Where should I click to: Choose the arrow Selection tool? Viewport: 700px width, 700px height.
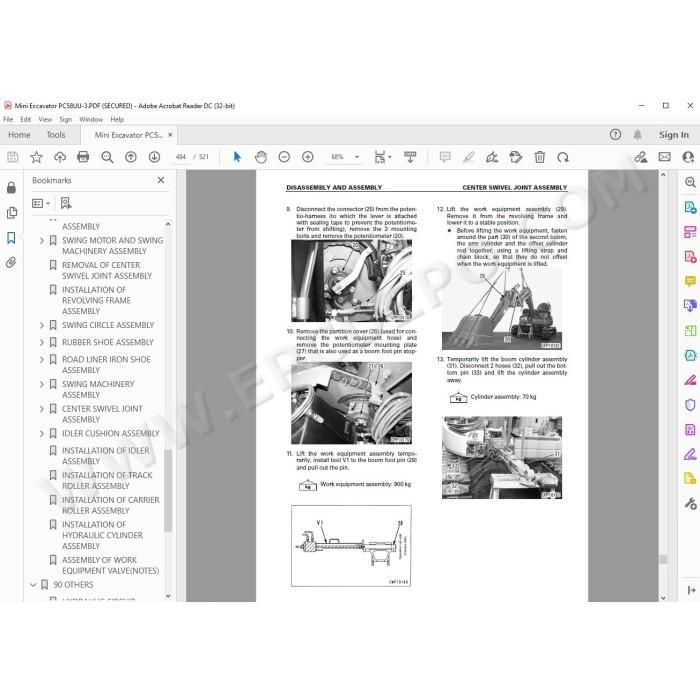click(237, 157)
